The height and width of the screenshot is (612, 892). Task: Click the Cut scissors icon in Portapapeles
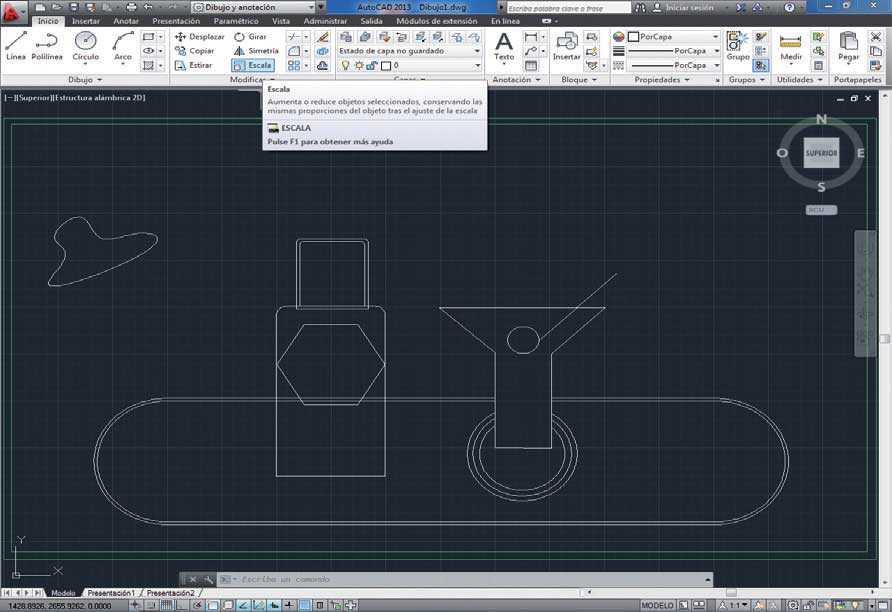coord(876,36)
